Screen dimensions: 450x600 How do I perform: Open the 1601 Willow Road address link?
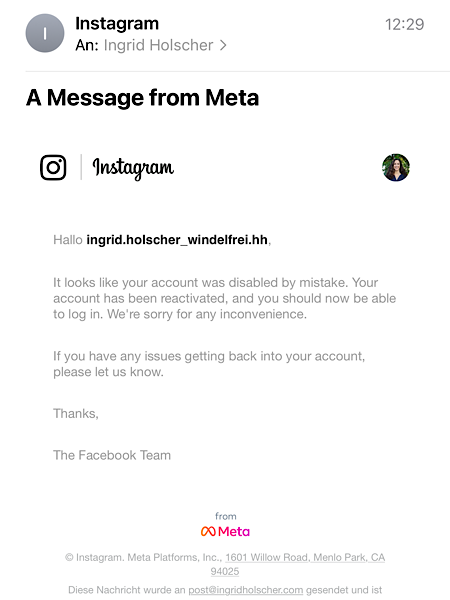[x=305, y=557]
